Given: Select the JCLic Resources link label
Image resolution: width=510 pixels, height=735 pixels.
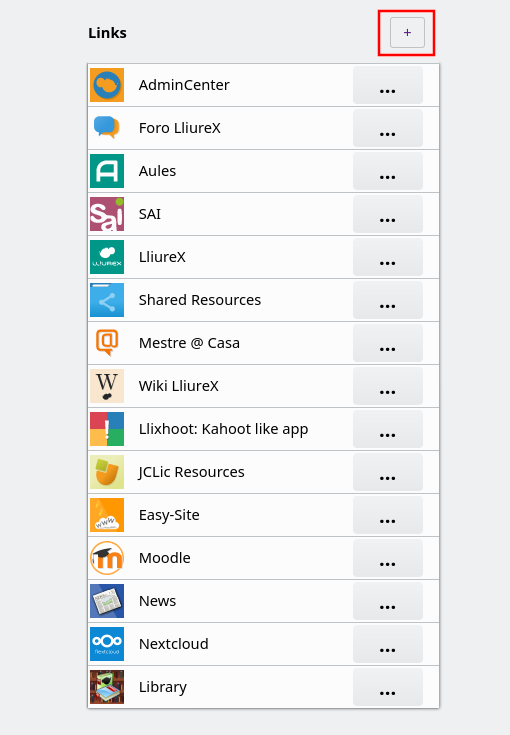Looking at the screenshot, I should [x=191, y=472].
